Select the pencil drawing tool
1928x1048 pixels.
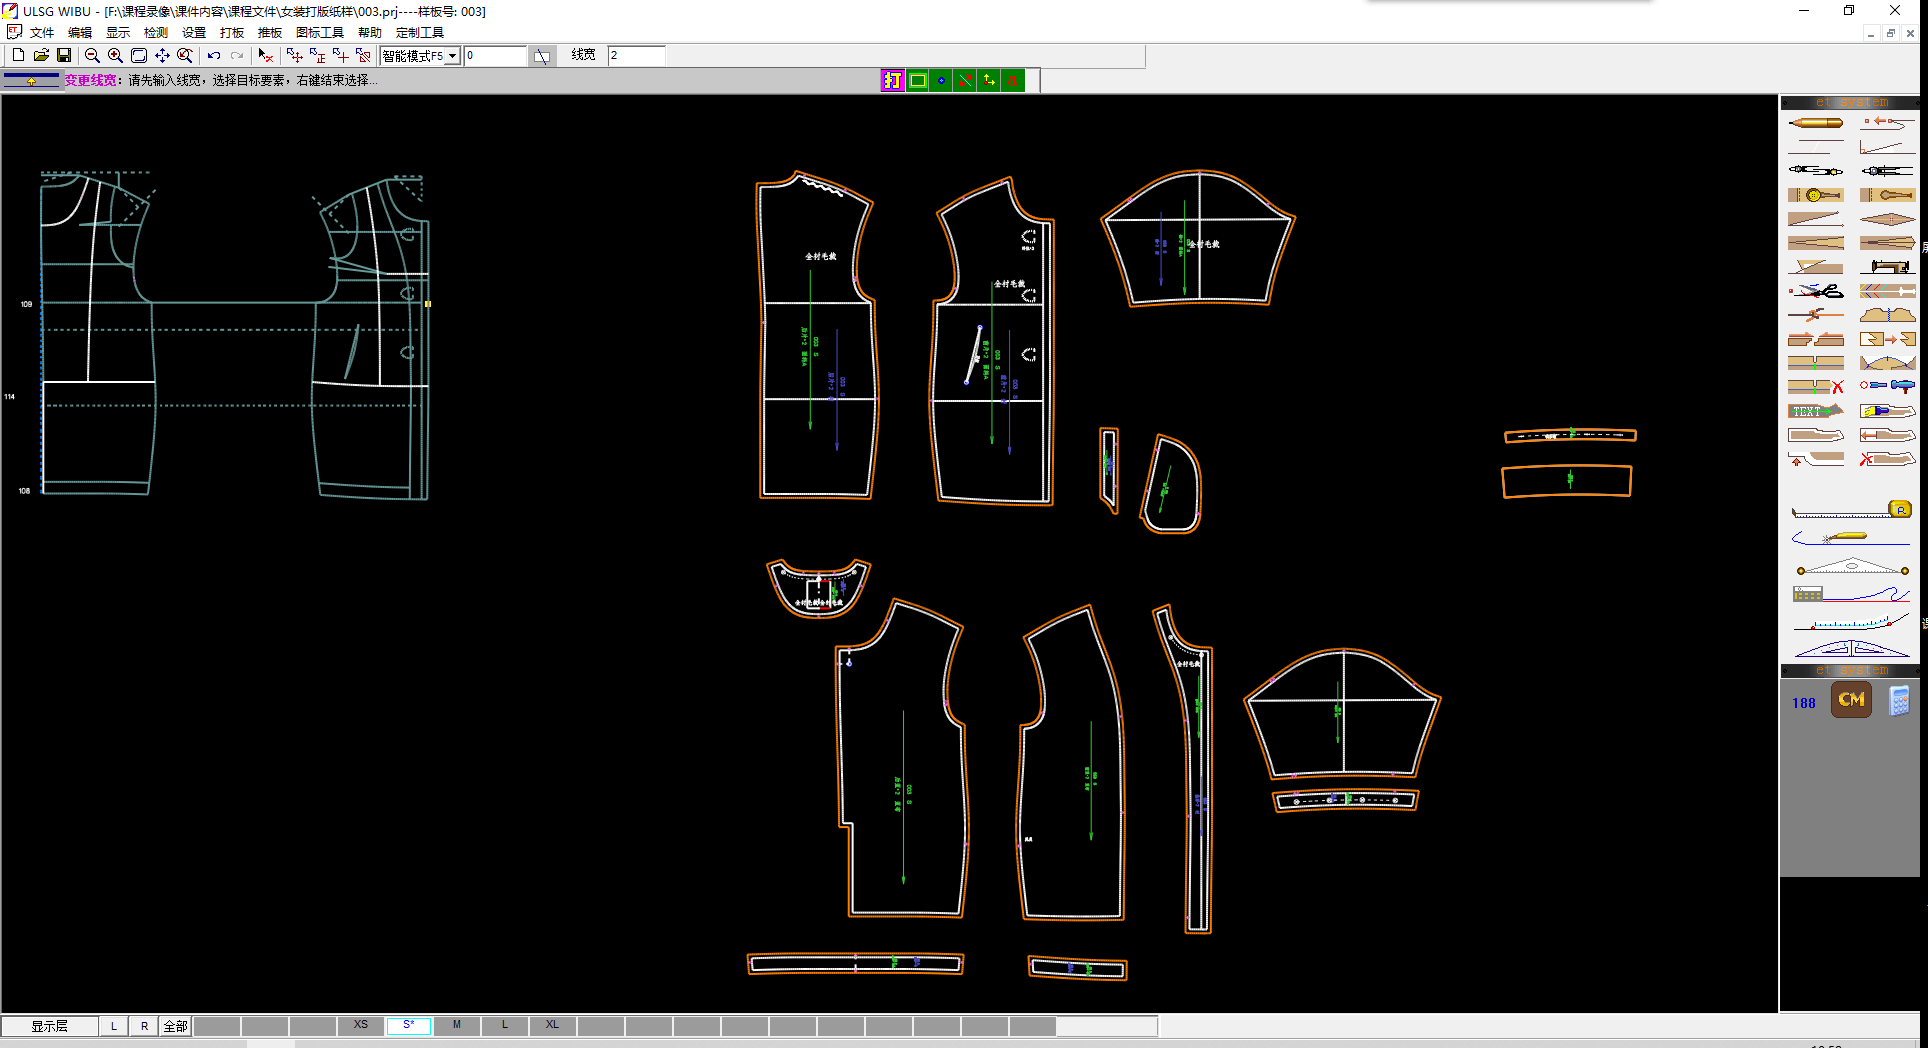click(1815, 123)
